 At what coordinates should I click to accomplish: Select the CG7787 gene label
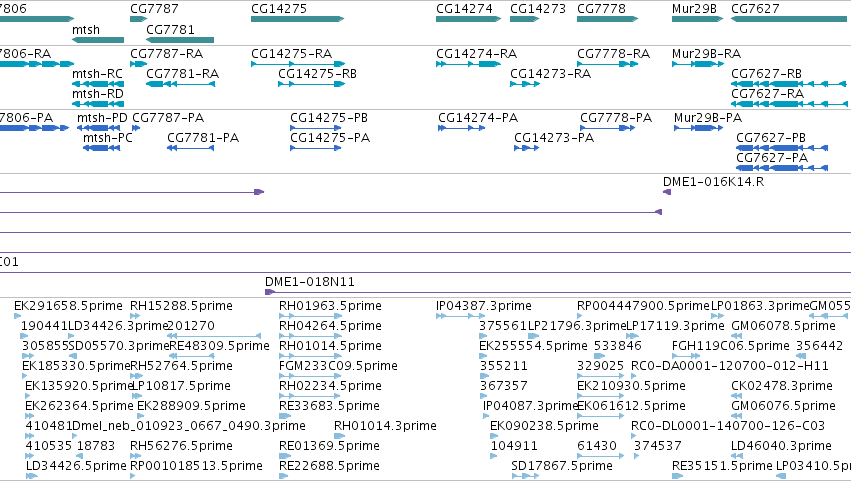coord(155,9)
